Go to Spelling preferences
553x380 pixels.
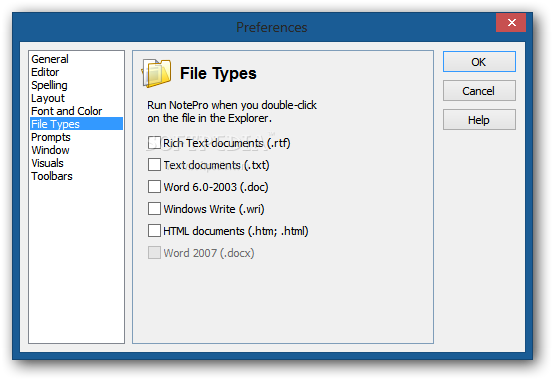49,85
